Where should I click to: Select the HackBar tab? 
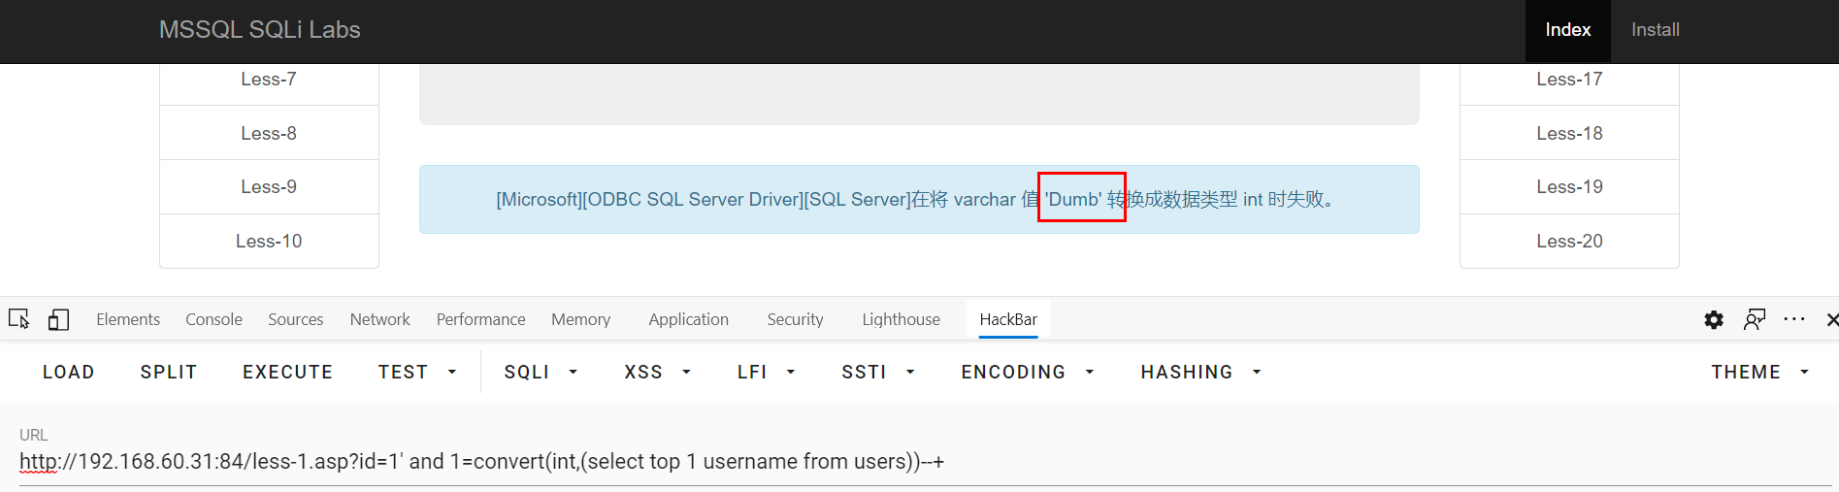pos(1008,319)
